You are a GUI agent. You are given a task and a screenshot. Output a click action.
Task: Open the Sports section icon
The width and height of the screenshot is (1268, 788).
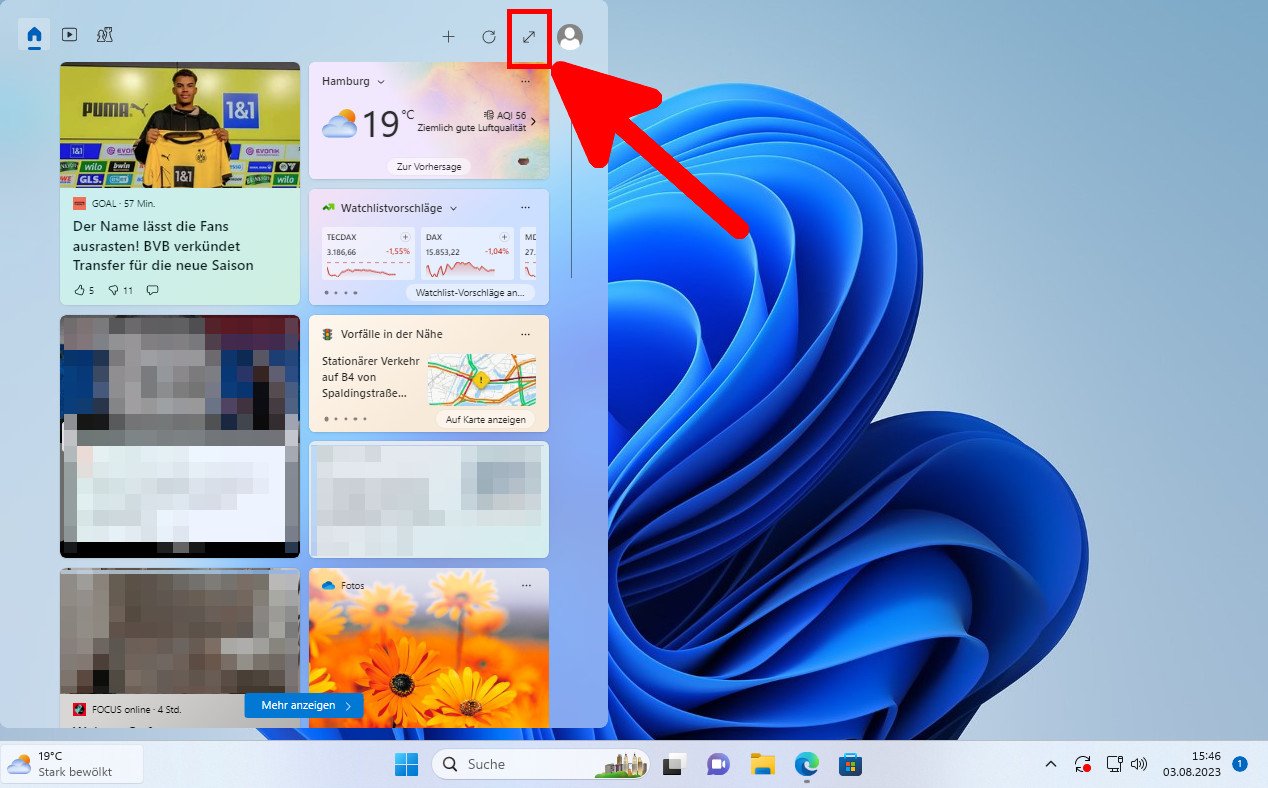click(x=103, y=34)
